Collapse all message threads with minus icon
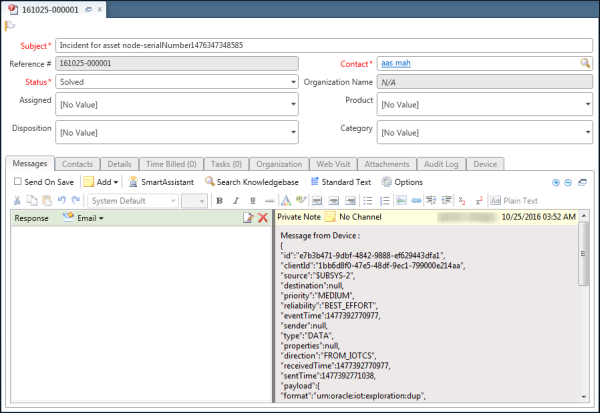The image size is (600, 413). 568,183
